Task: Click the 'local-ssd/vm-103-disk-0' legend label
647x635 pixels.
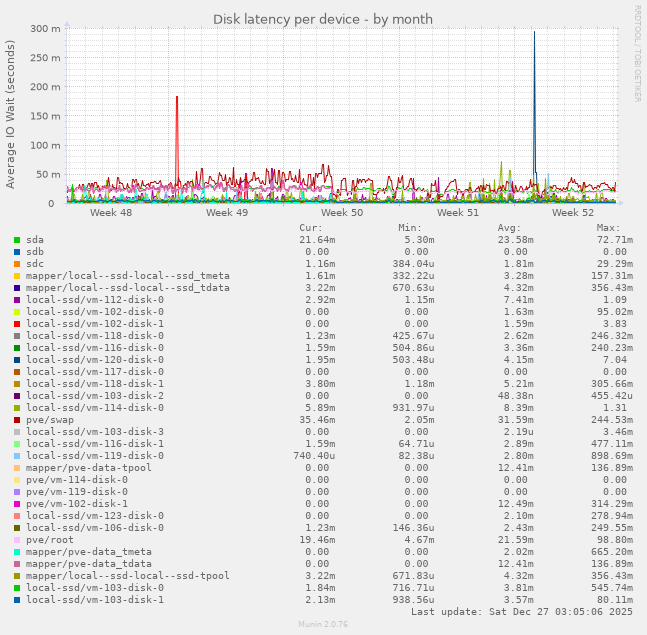Action: click(x=95, y=588)
